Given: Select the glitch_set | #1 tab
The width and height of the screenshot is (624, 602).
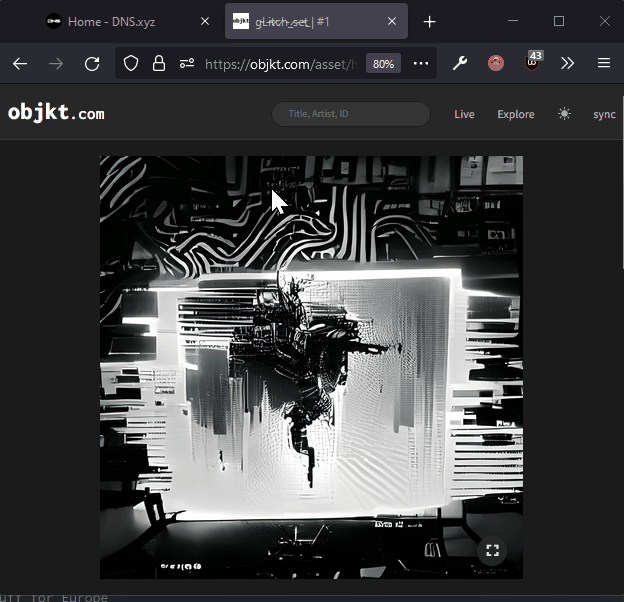Looking at the screenshot, I should tap(316, 21).
